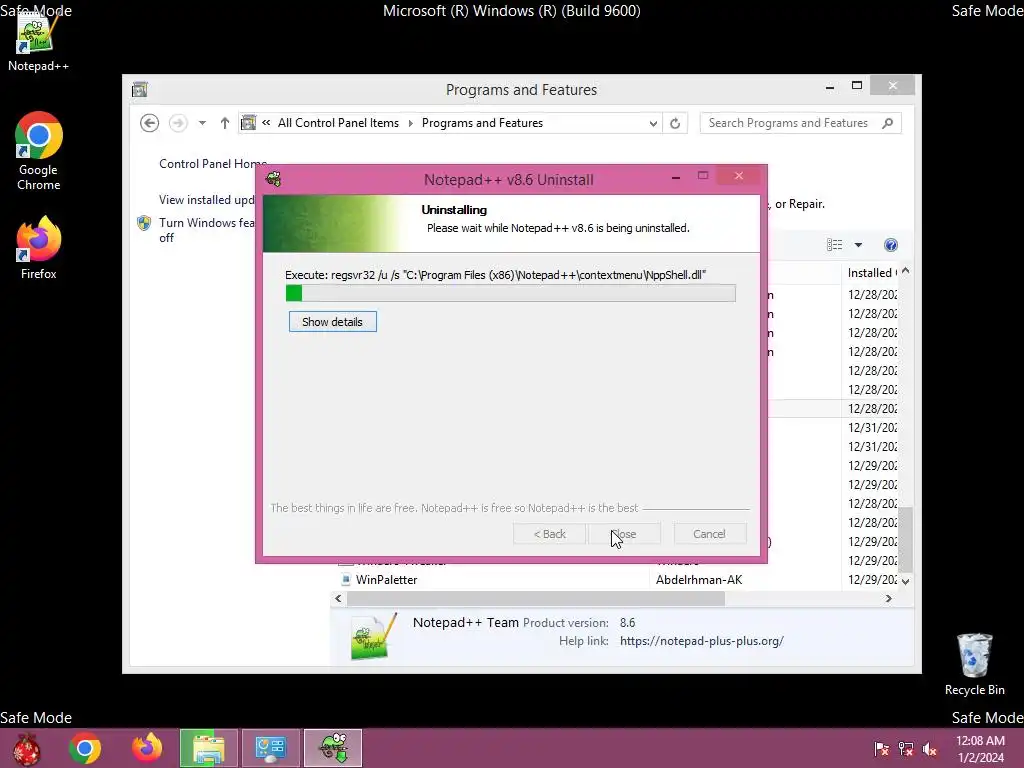Click the Programs and Features window icon
Image resolution: width=1024 pixels, height=768 pixels.
pyautogui.click(x=140, y=89)
